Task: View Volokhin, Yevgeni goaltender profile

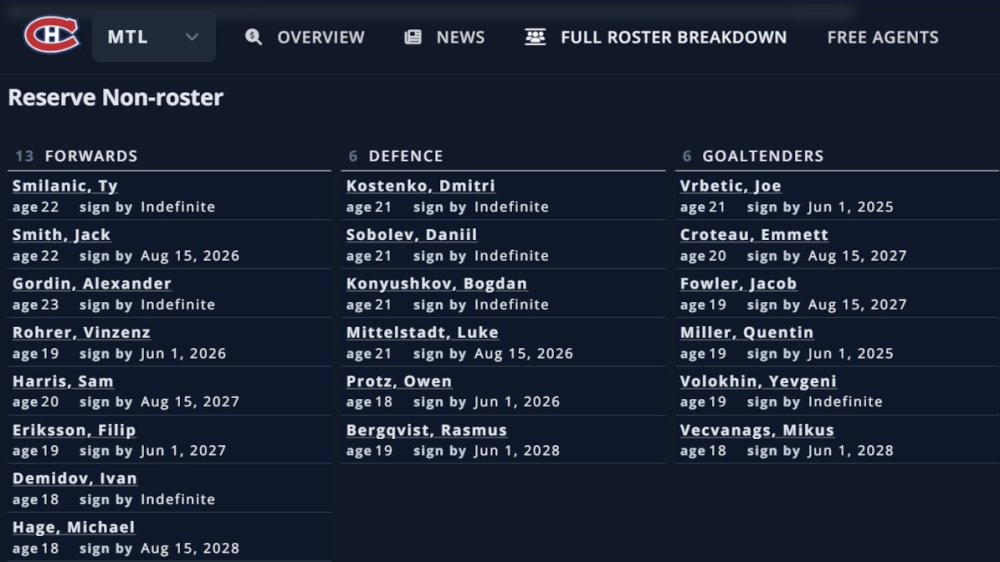Action: (x=758, y=381)
